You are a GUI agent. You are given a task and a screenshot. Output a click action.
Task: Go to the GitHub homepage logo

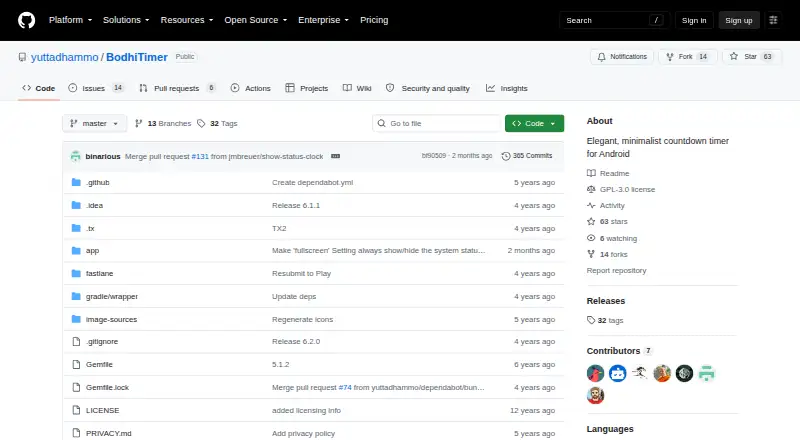[27, 20]
